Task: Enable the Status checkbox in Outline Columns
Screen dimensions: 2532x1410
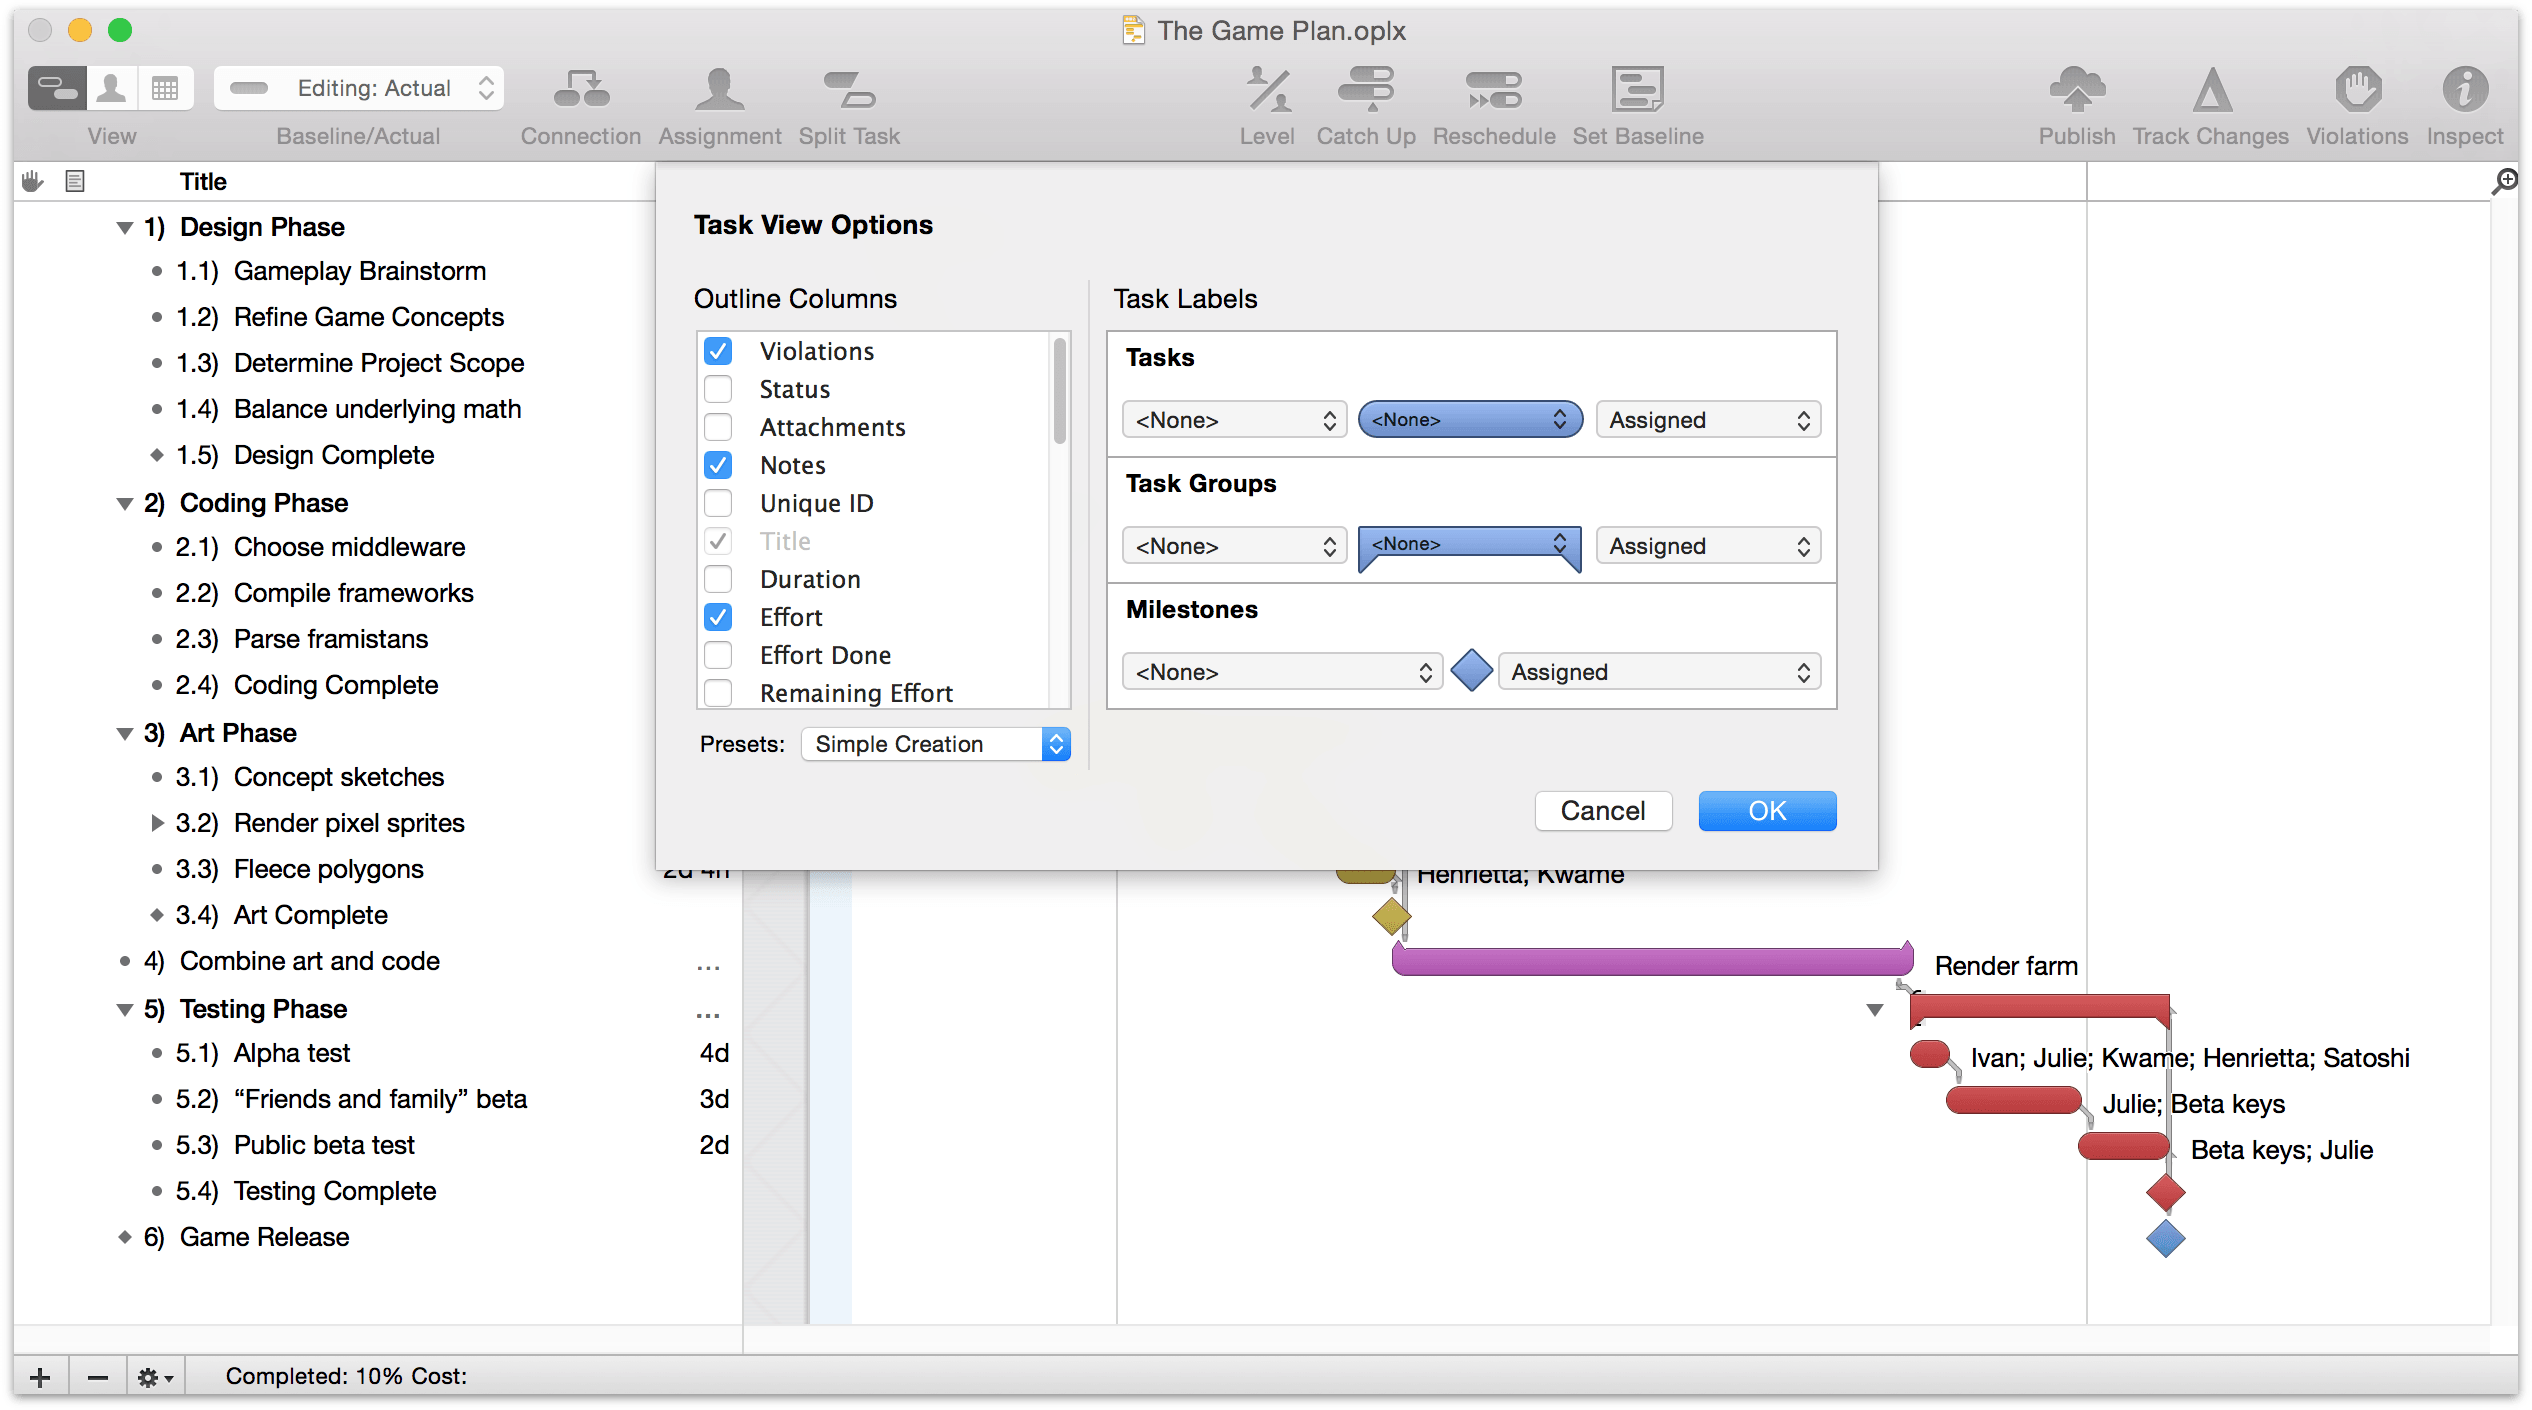Action: tap(720, 389)
